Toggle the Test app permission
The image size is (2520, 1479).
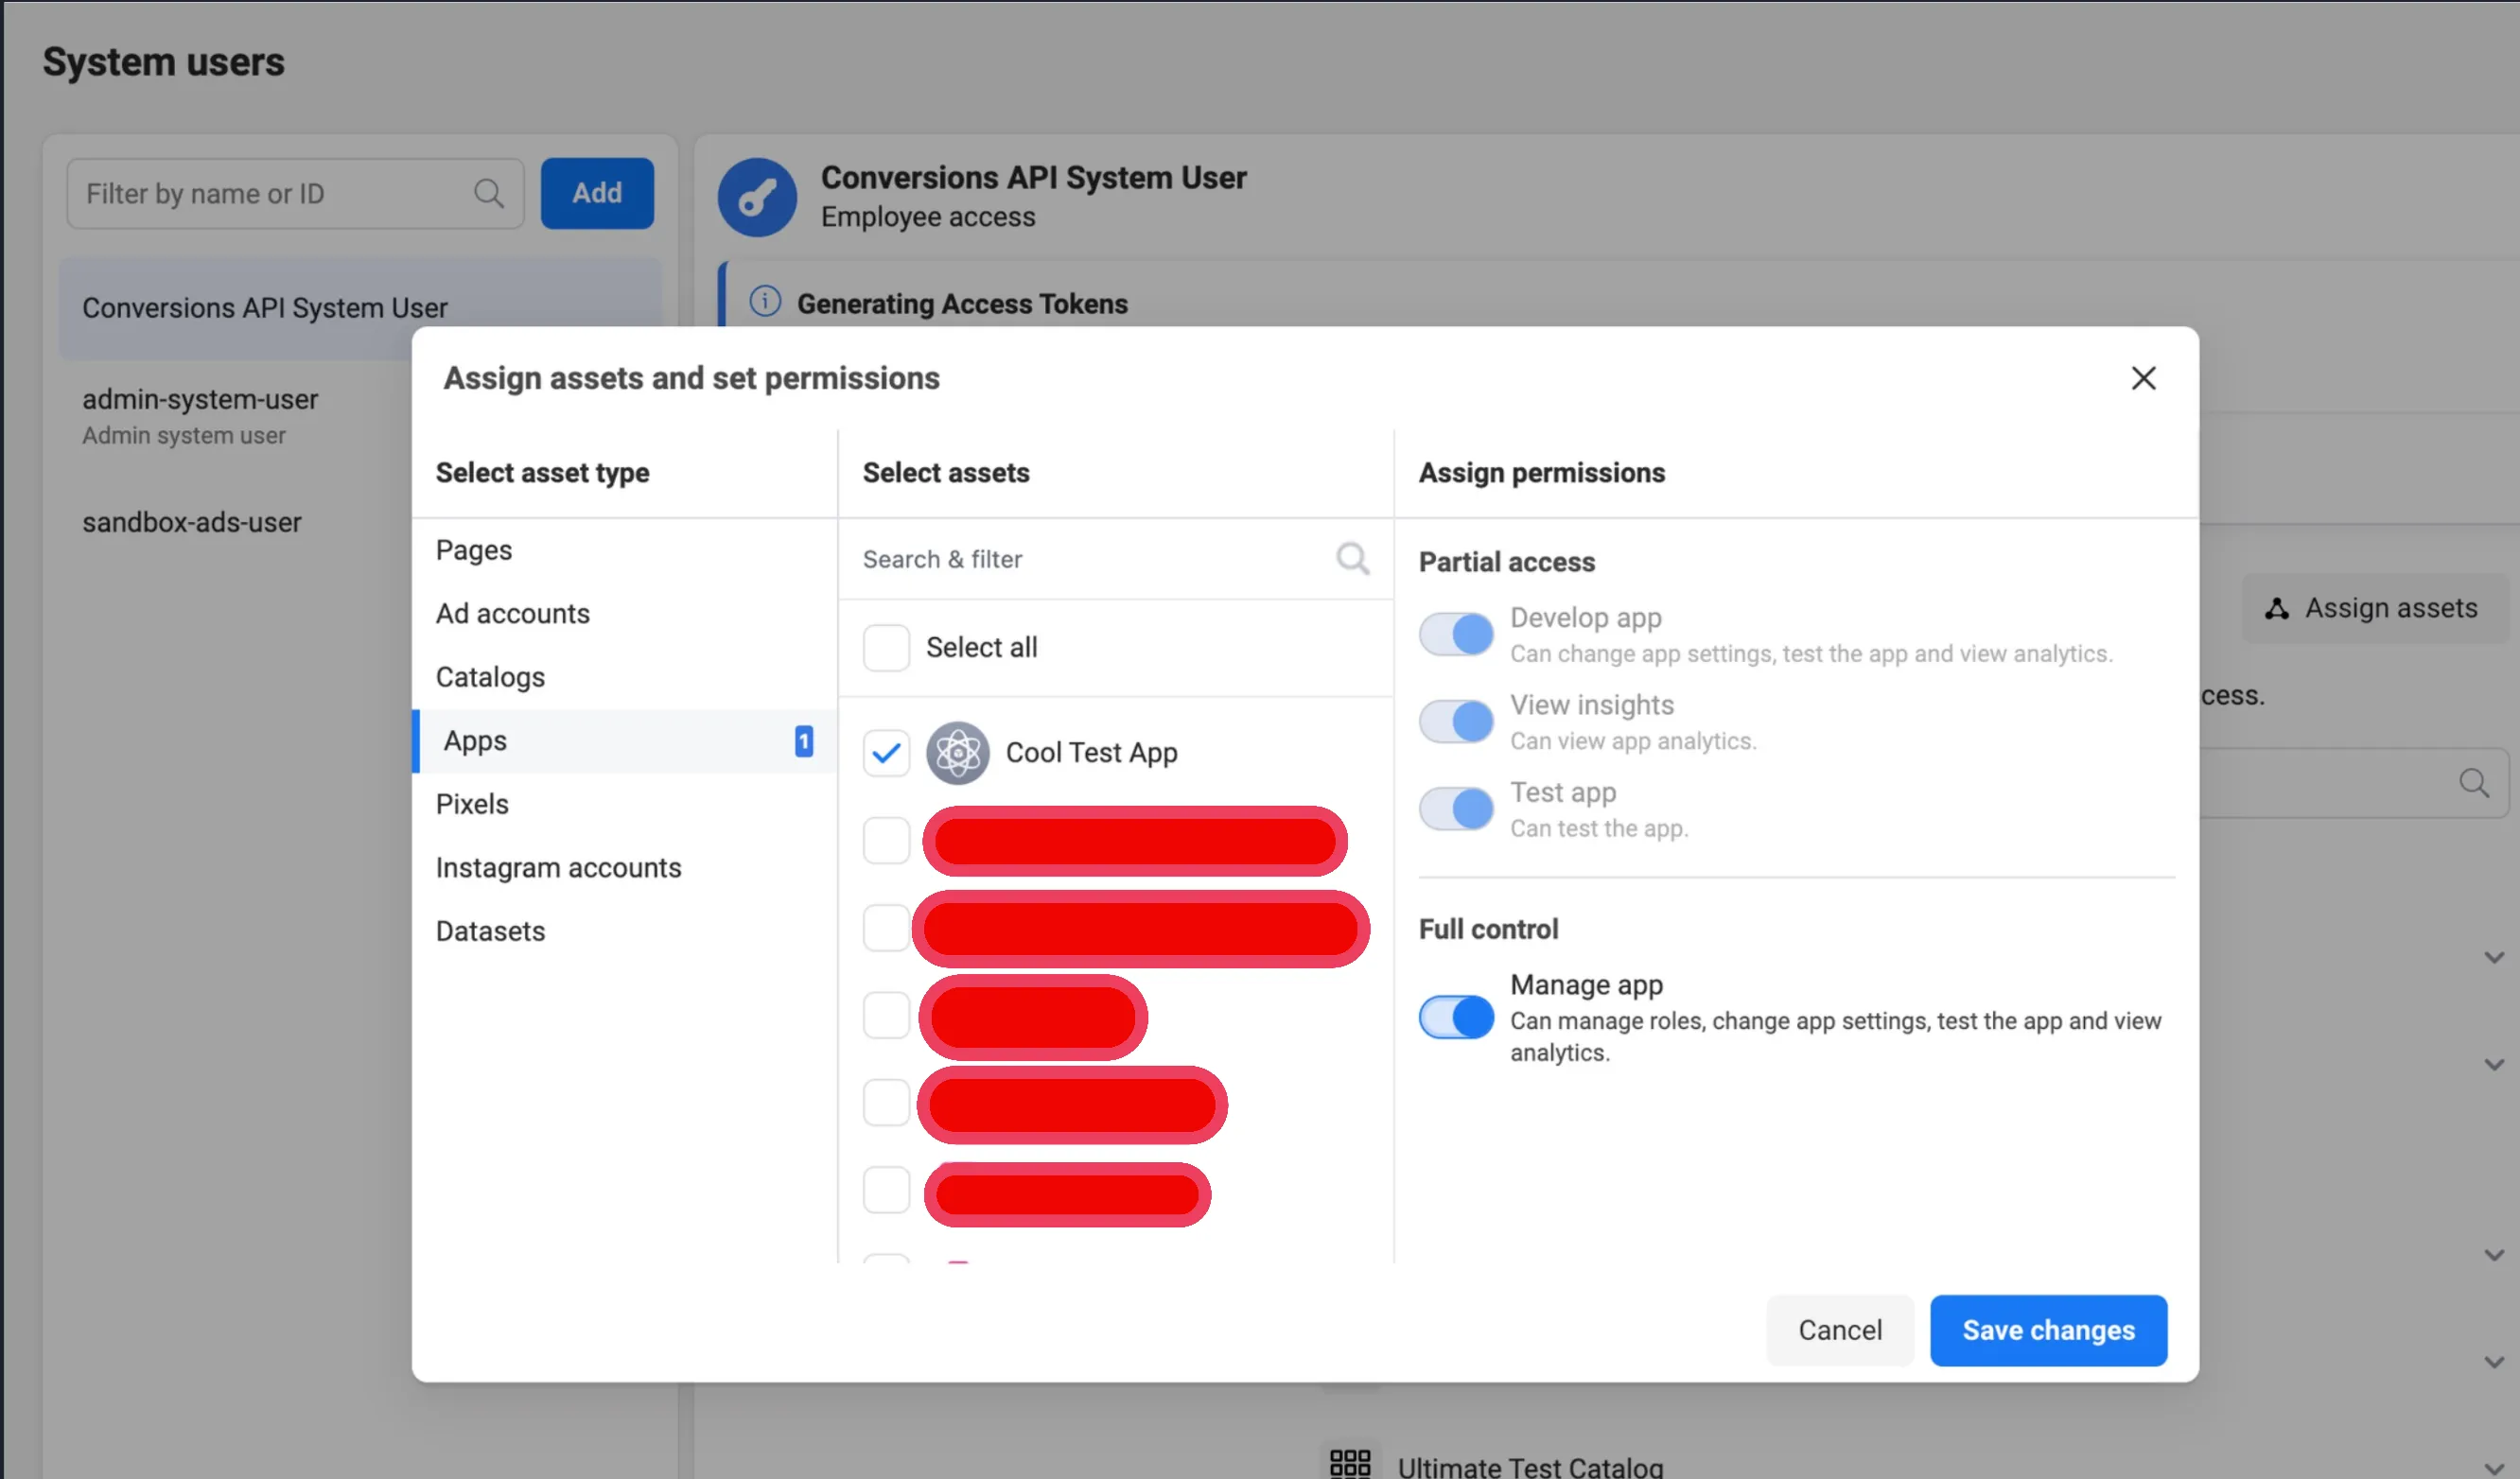click(x=1455, y=808)
